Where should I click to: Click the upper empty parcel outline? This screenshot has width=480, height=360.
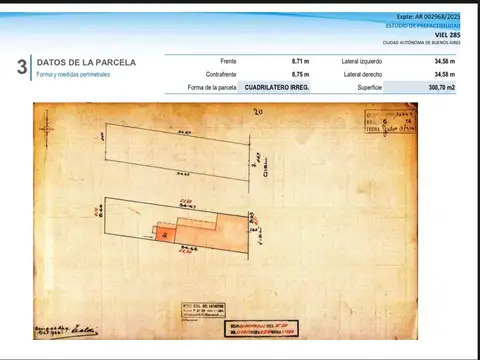click(x=177, y=152)
